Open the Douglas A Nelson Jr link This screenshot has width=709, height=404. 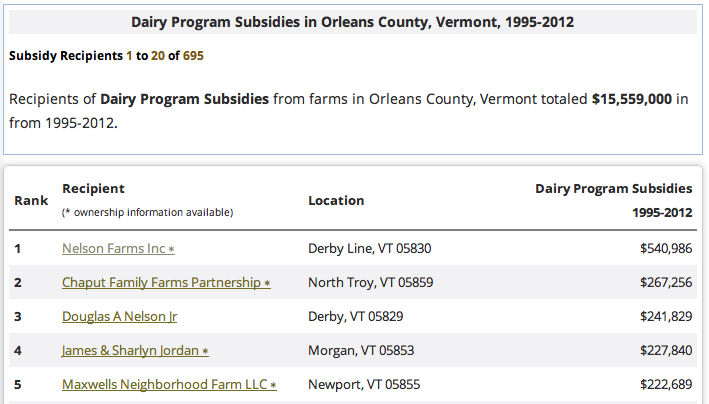(x=119, y=316)
